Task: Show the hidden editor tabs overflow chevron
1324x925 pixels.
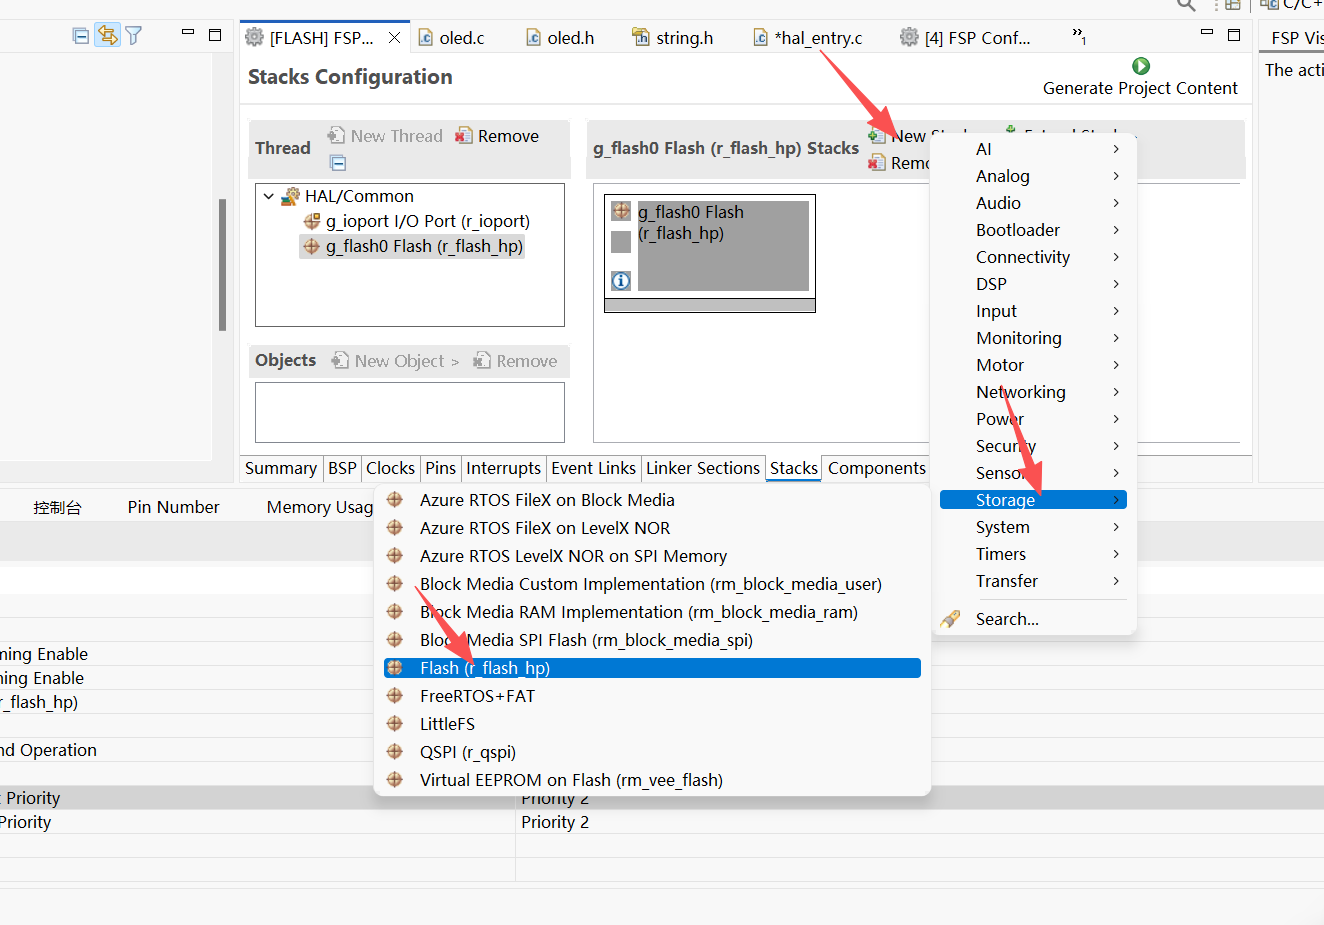Action: (x=1079, y=37)
